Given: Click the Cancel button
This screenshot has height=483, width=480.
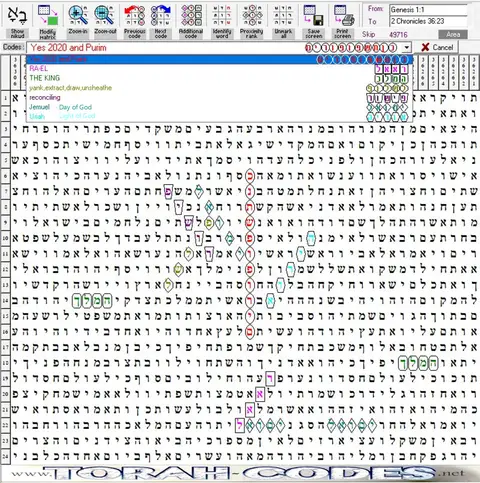Looking at the screenshot, I should coord(438,47).
